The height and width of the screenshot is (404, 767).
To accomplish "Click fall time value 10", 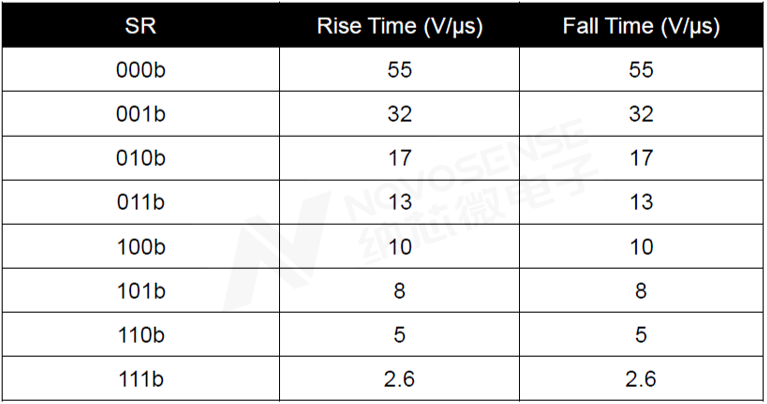I will pyautogui.click(x=641, y=247).
